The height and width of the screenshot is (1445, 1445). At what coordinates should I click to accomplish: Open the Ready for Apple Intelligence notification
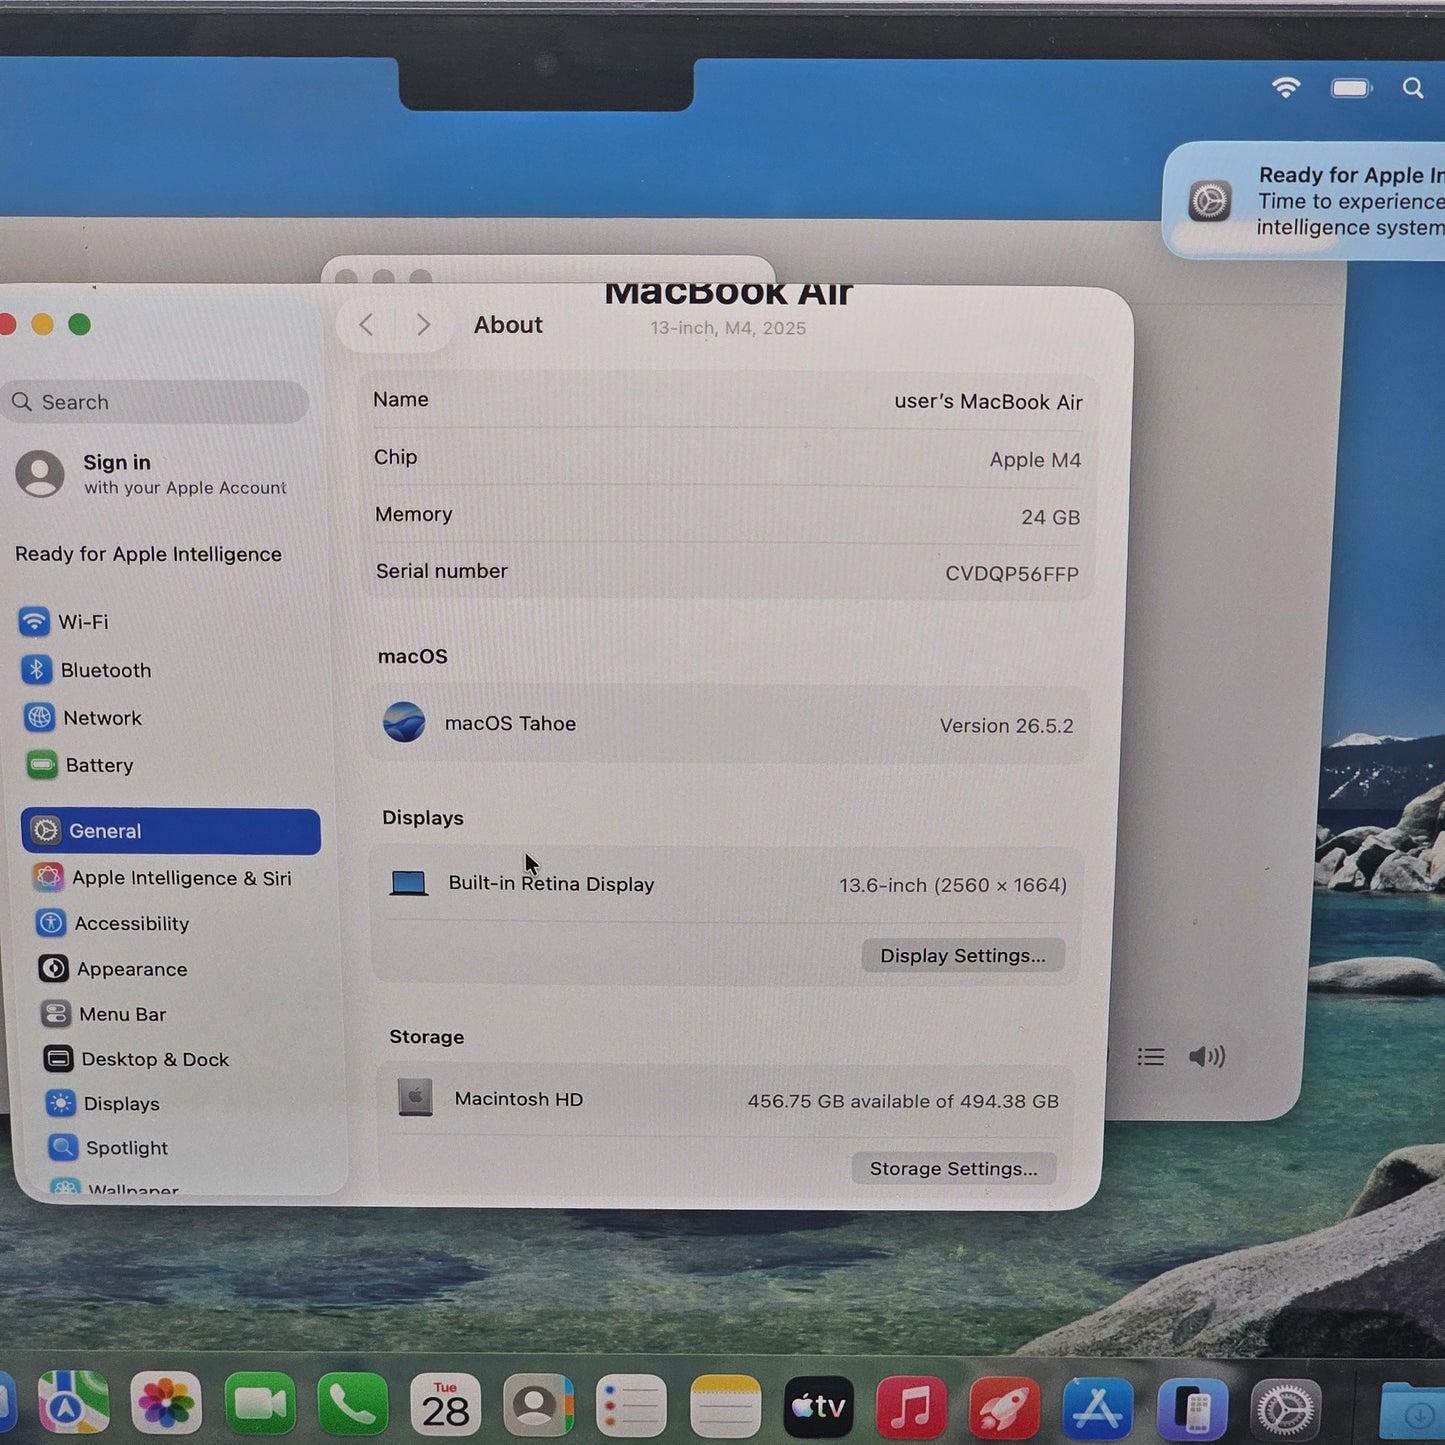[1305, 201]
